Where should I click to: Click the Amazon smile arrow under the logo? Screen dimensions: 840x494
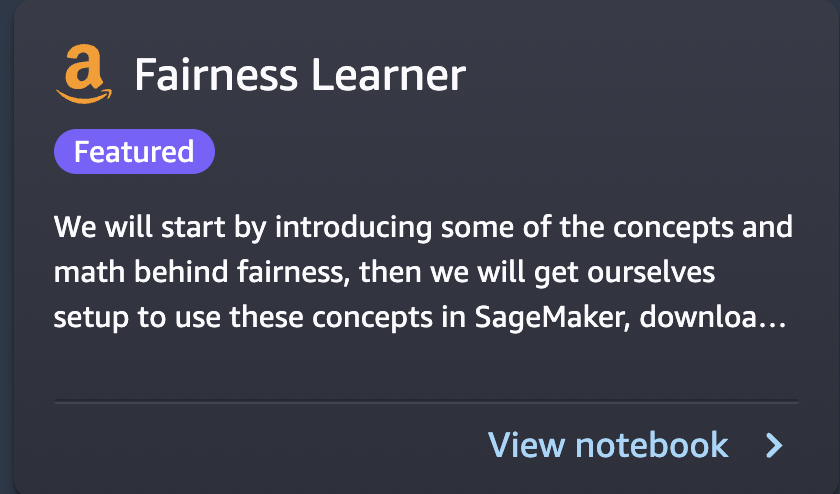coord(84,96)
